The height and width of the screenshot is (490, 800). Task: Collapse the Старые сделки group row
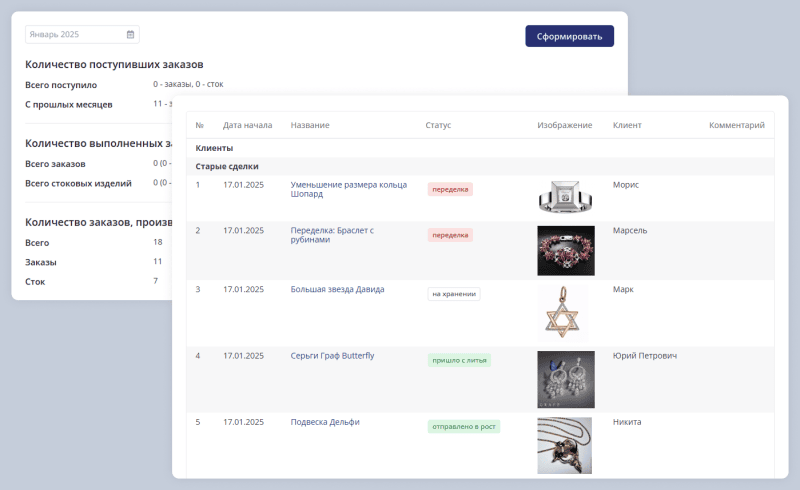click(227, 166)
